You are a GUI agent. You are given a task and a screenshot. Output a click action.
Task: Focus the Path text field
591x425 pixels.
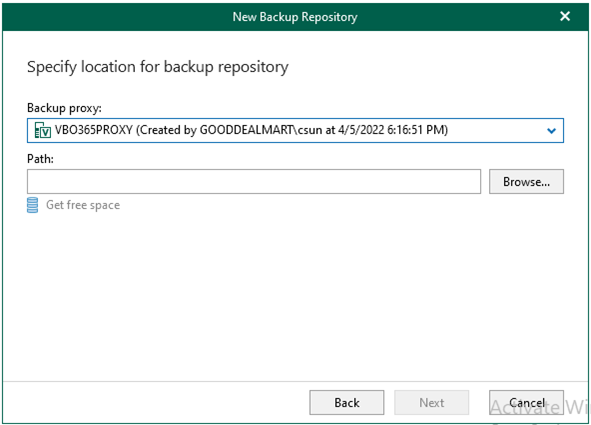click(254, 182)
